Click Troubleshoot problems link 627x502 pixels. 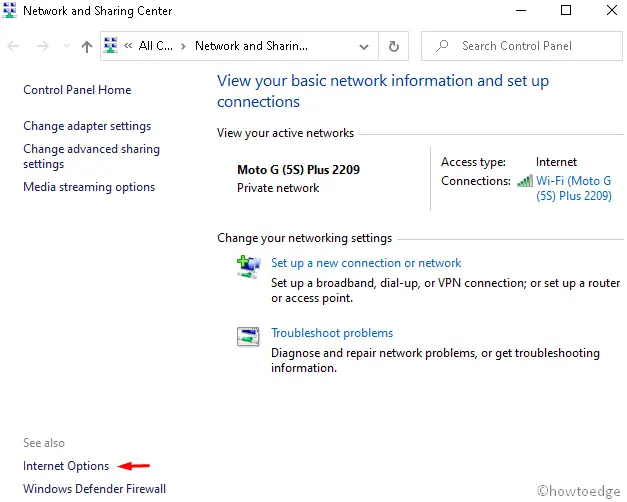coord(332,333)
